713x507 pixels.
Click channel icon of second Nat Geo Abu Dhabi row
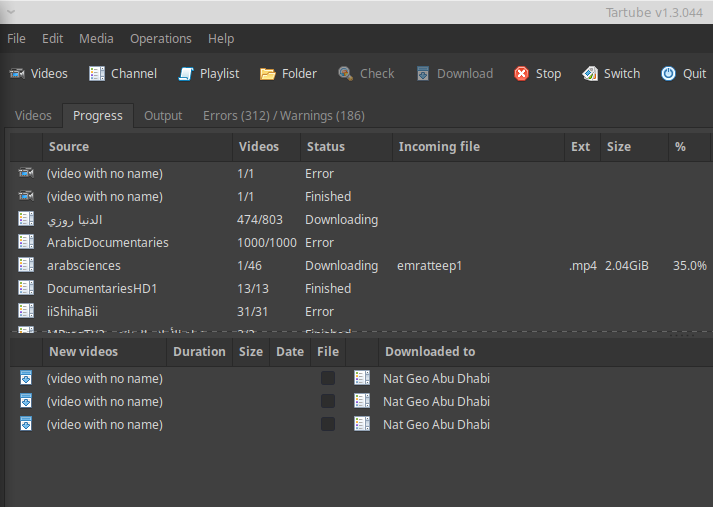coord(362,401)
